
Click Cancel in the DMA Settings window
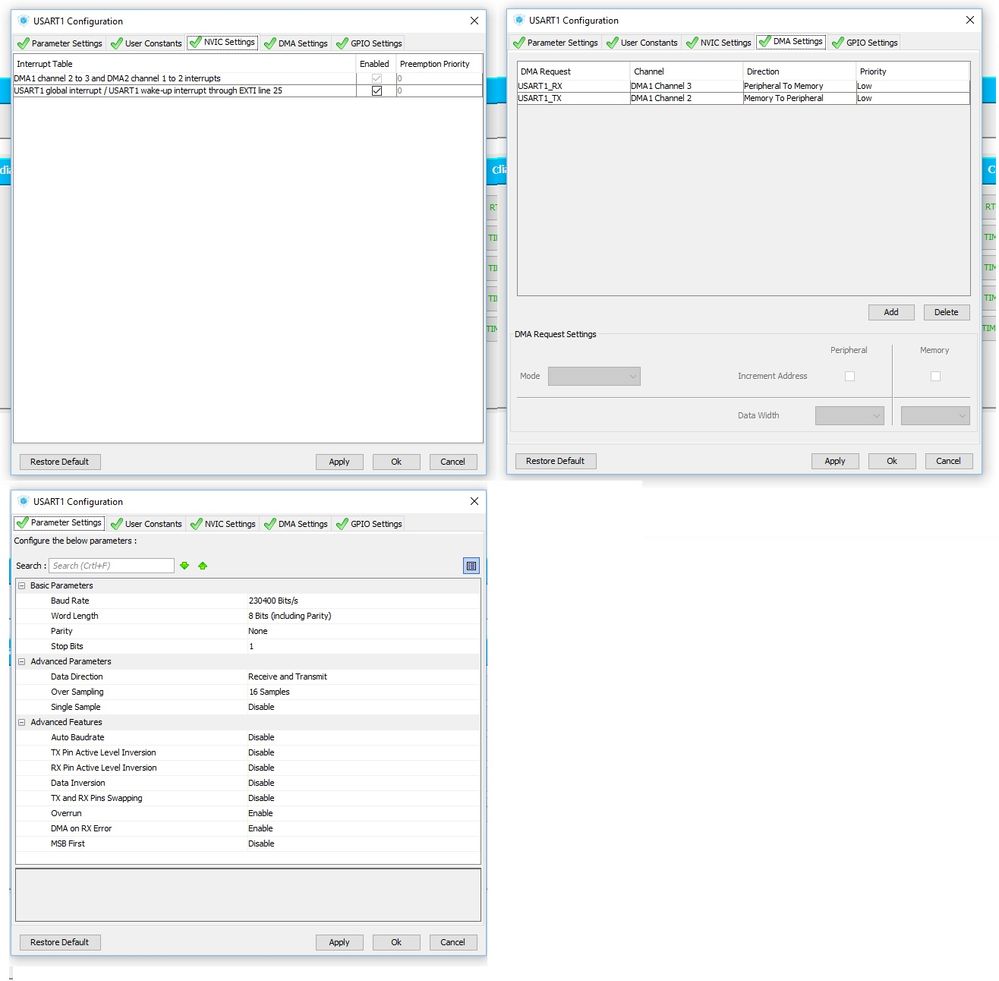[949, 461]
